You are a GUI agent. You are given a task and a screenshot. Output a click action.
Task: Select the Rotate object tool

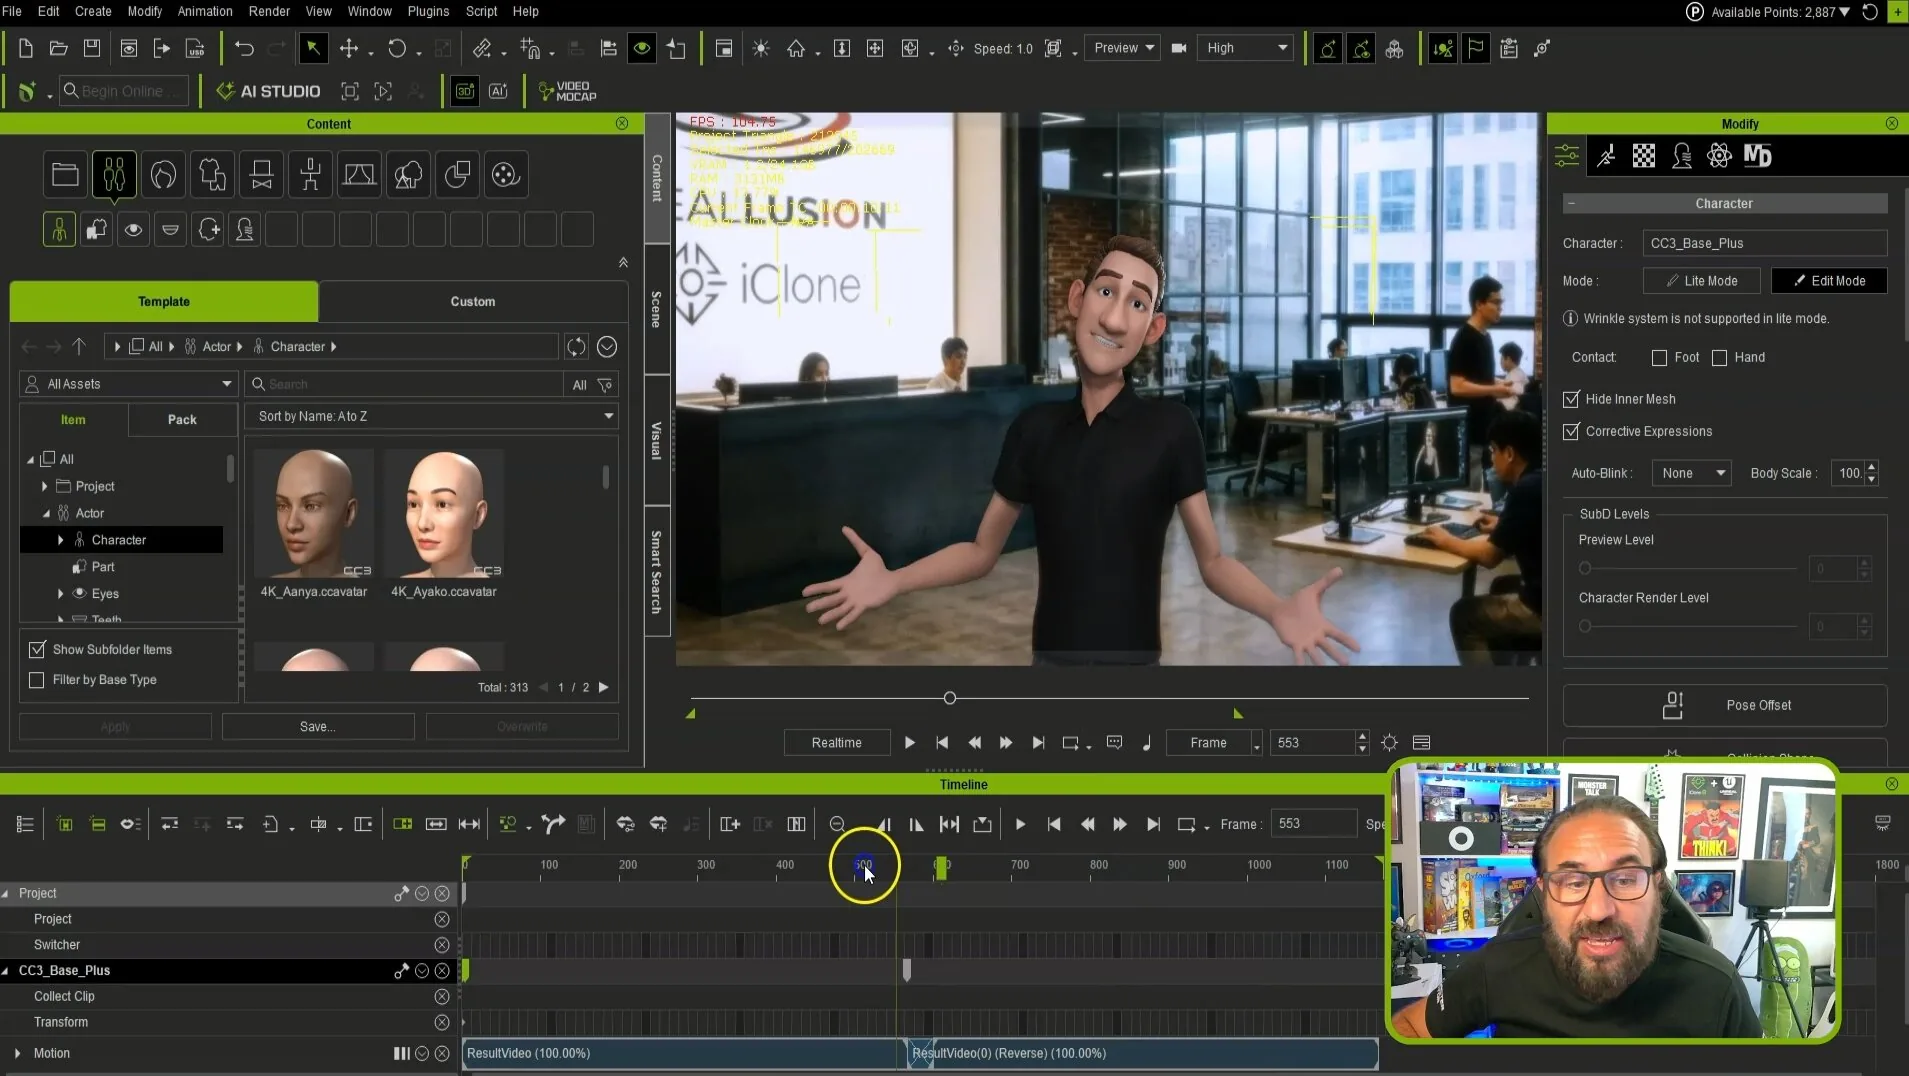397,48
